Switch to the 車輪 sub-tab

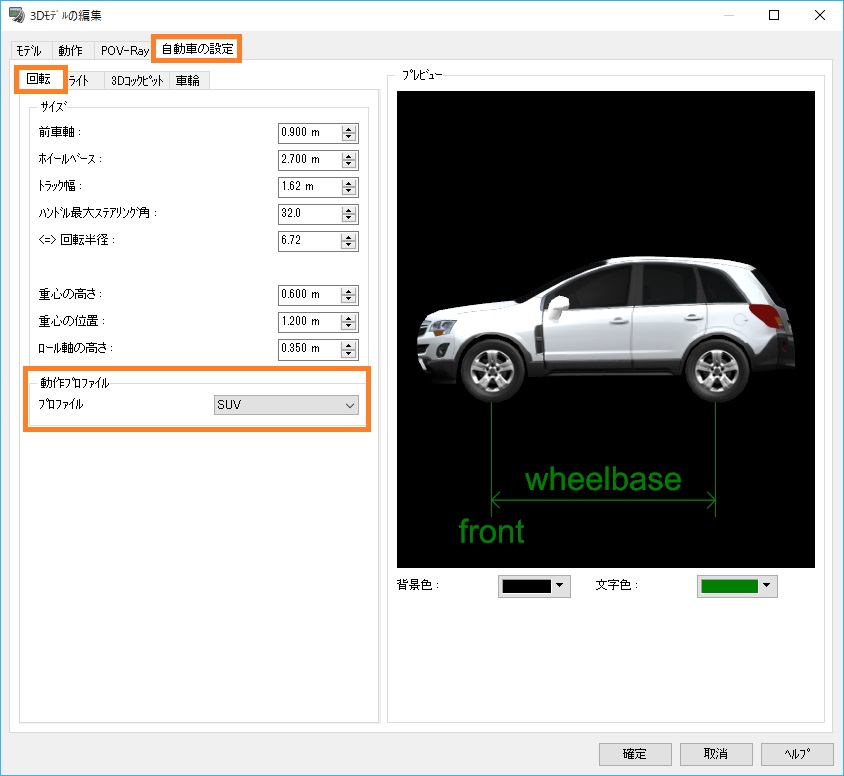[188, 81]
